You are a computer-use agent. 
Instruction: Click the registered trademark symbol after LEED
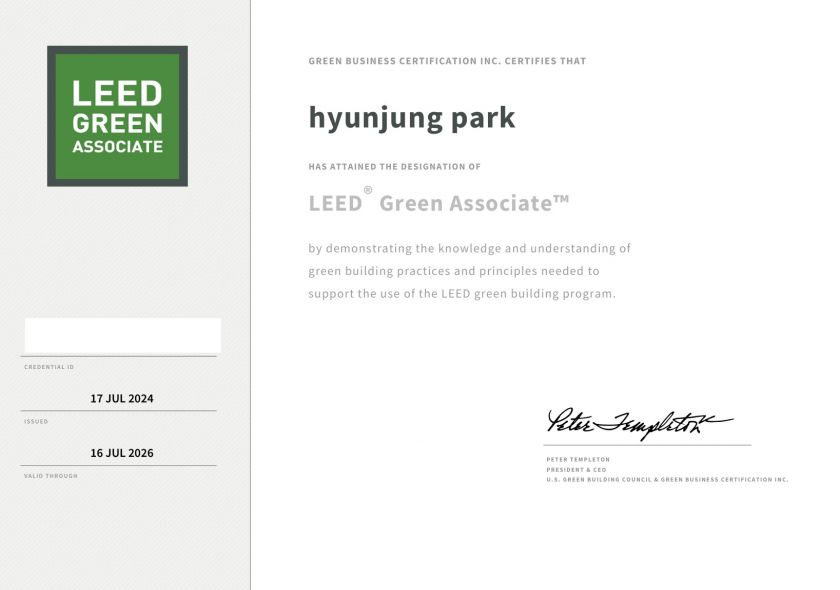point(368,191)
